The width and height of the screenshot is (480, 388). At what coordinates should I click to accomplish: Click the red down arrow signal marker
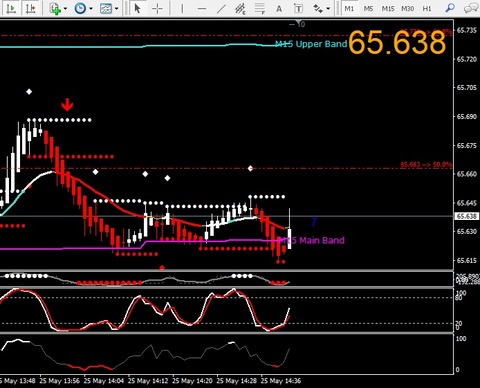(67, 104)
